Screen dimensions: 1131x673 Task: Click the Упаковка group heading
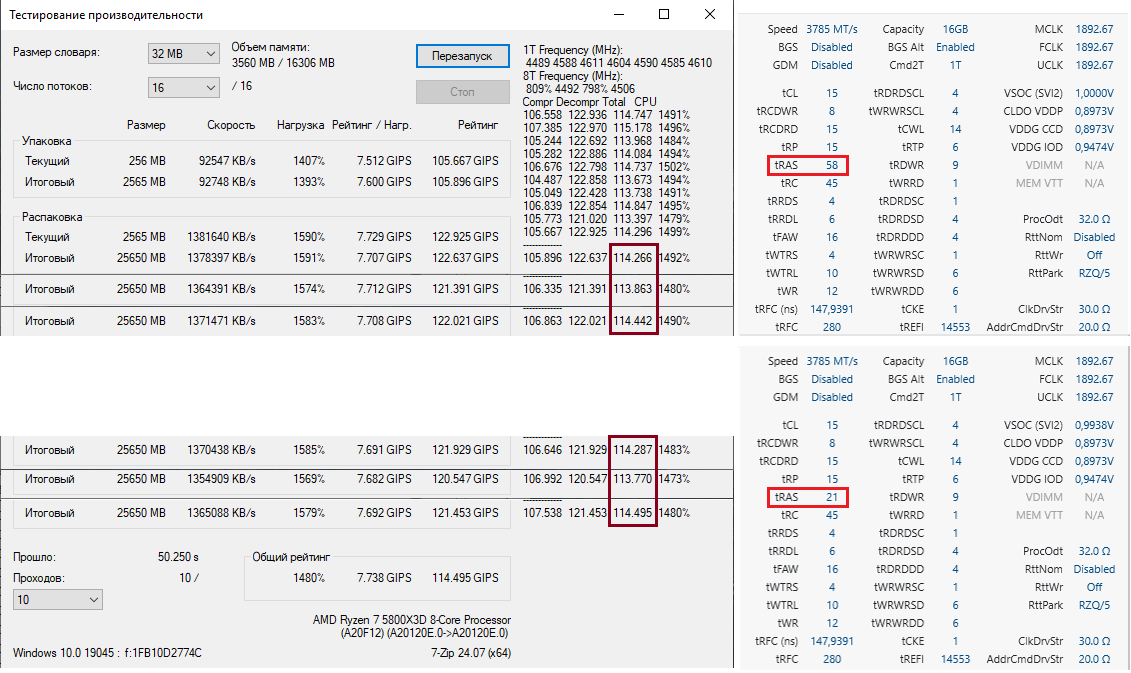coord(47,141)
